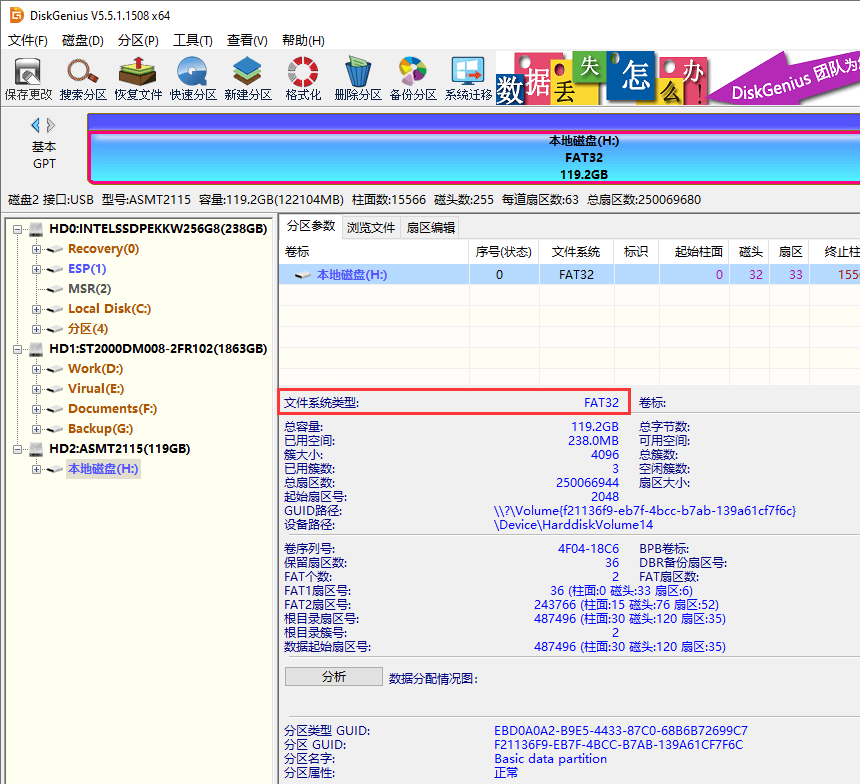This screenshot has height=784, width=860.
Task: Create a new partition with 新建分区
Action: point(248,79)
